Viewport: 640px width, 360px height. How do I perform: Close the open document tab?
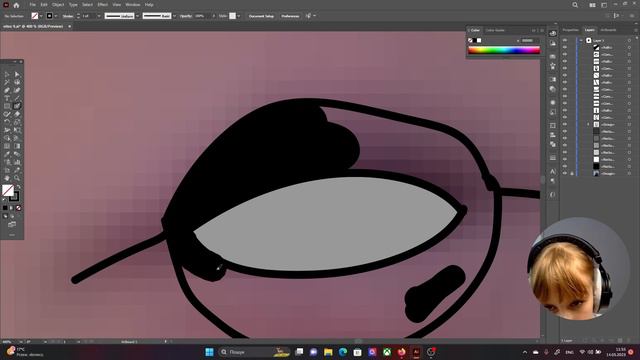click(69, 26)
